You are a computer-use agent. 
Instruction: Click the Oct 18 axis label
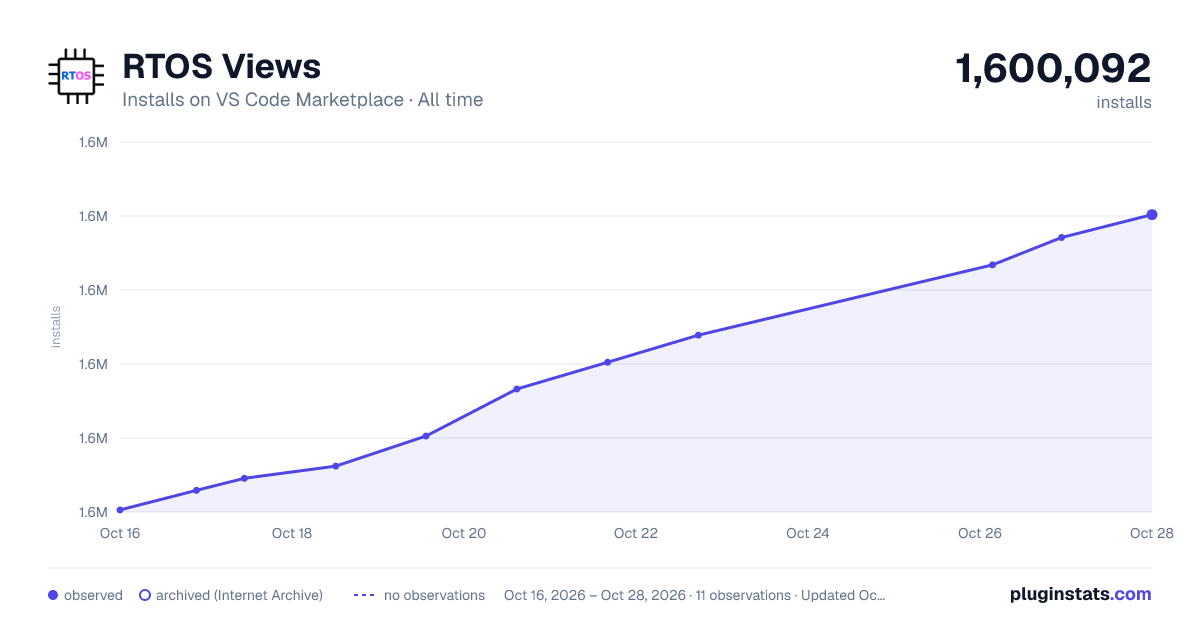292,533
